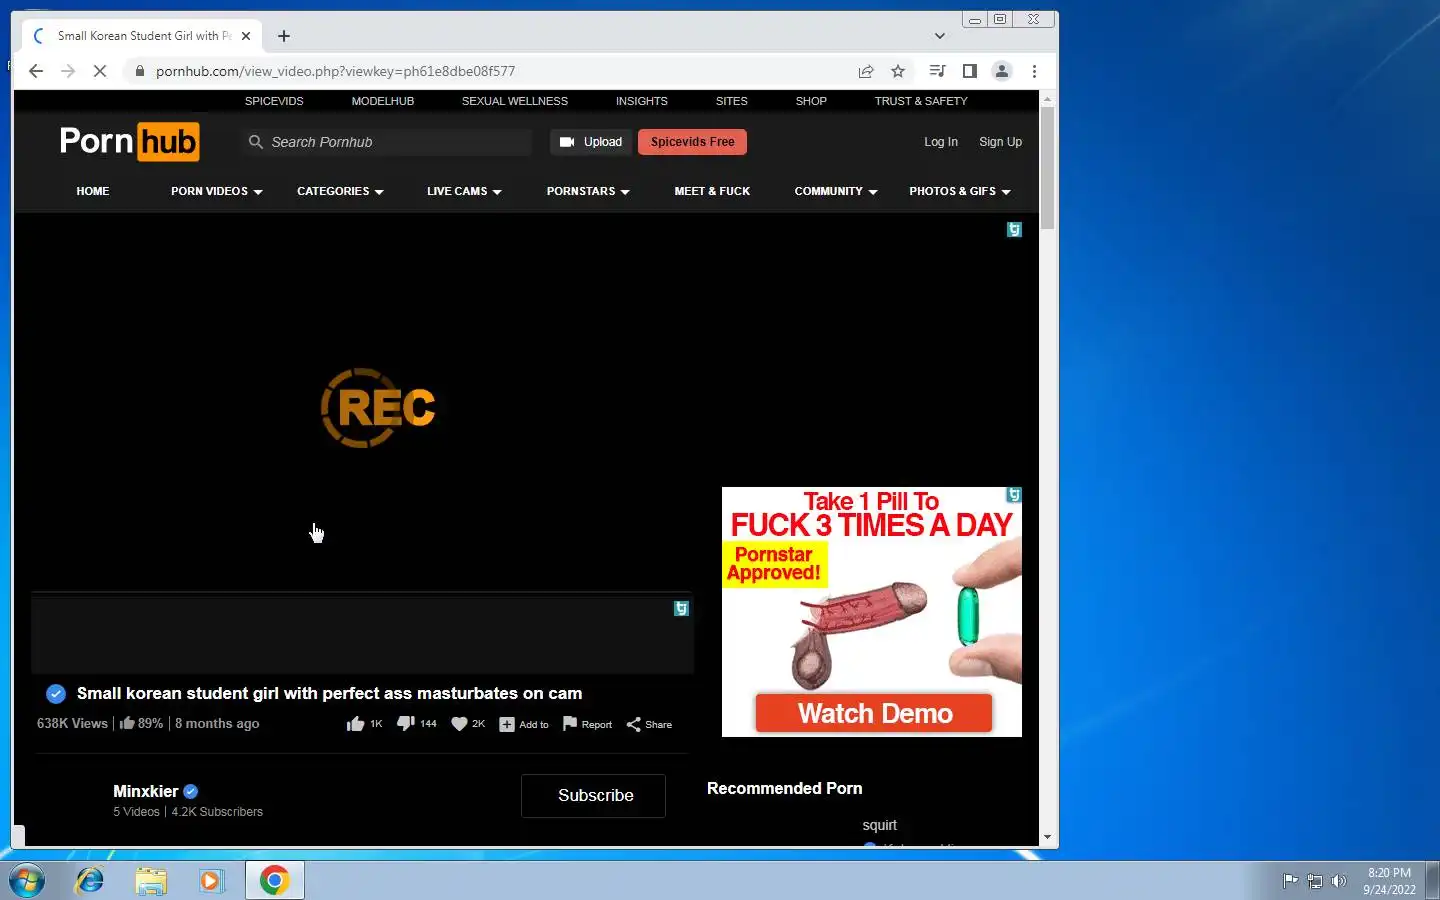1440x900 pixels.
Task: Click the ad info icon below the video player
Action: click(x=681, y=608)
